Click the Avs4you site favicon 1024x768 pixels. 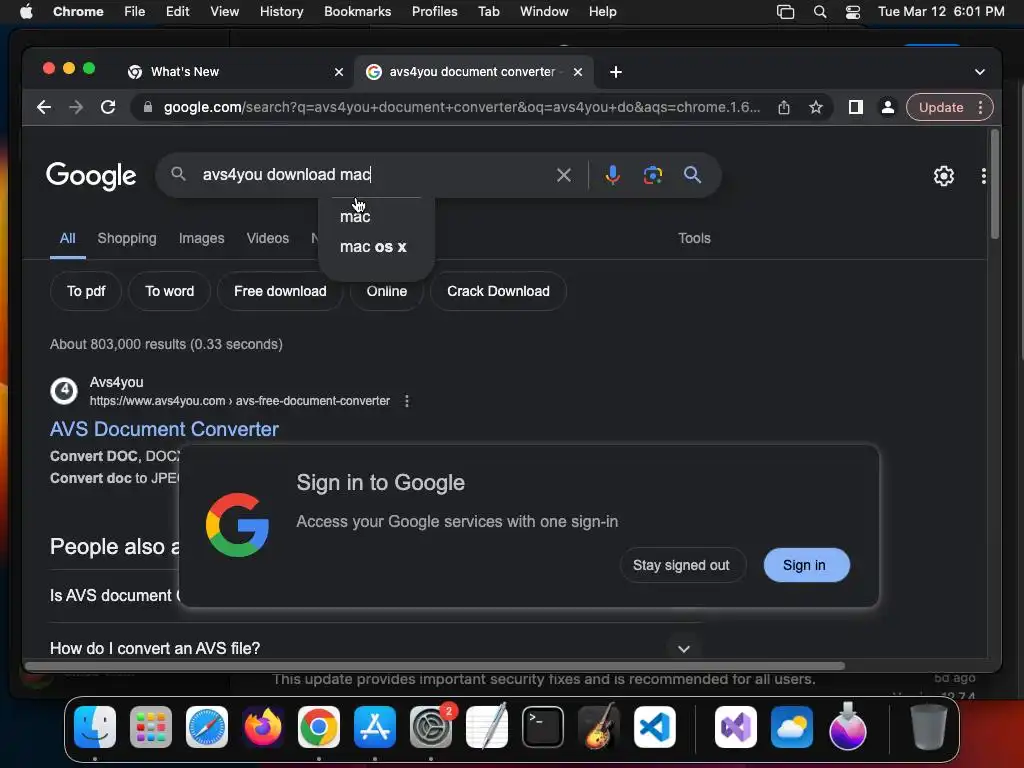pyautogui.click(x=64, y=391)
